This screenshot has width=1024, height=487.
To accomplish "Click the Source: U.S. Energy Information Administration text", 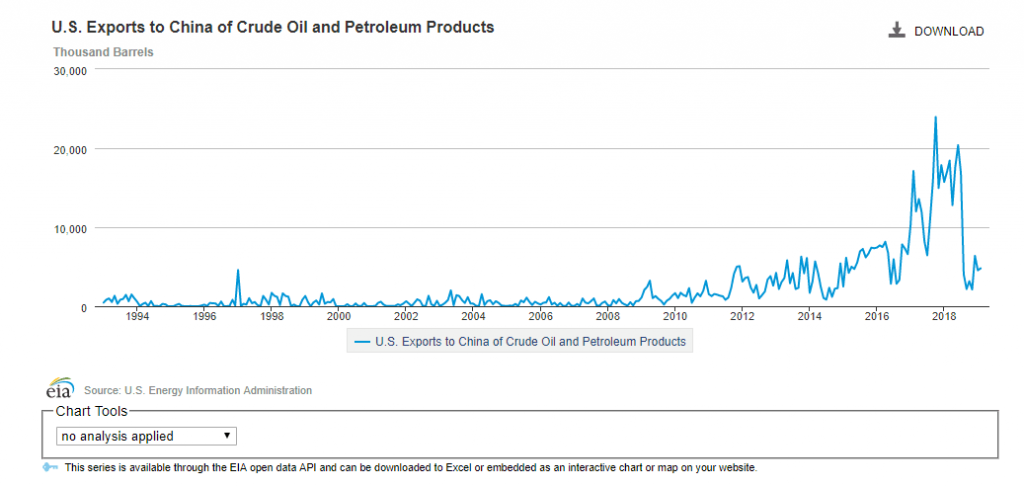I will (198, 390).
